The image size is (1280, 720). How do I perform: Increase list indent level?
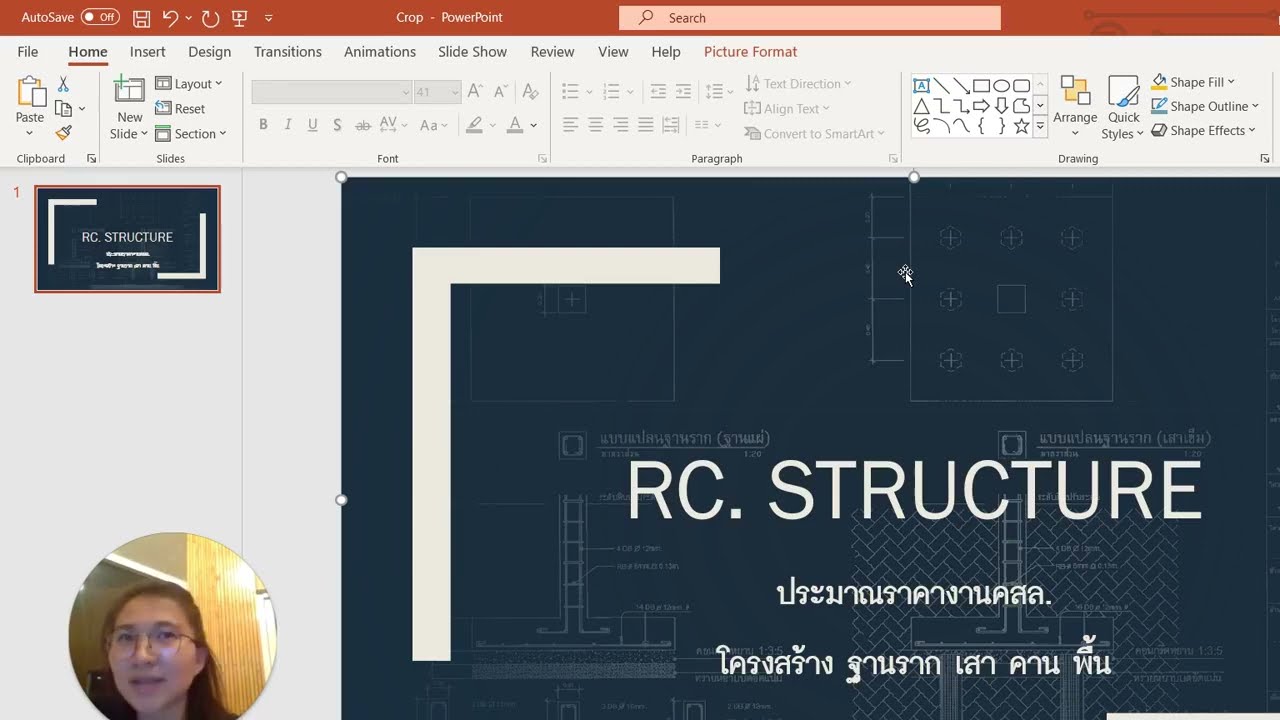click(683, 92)
